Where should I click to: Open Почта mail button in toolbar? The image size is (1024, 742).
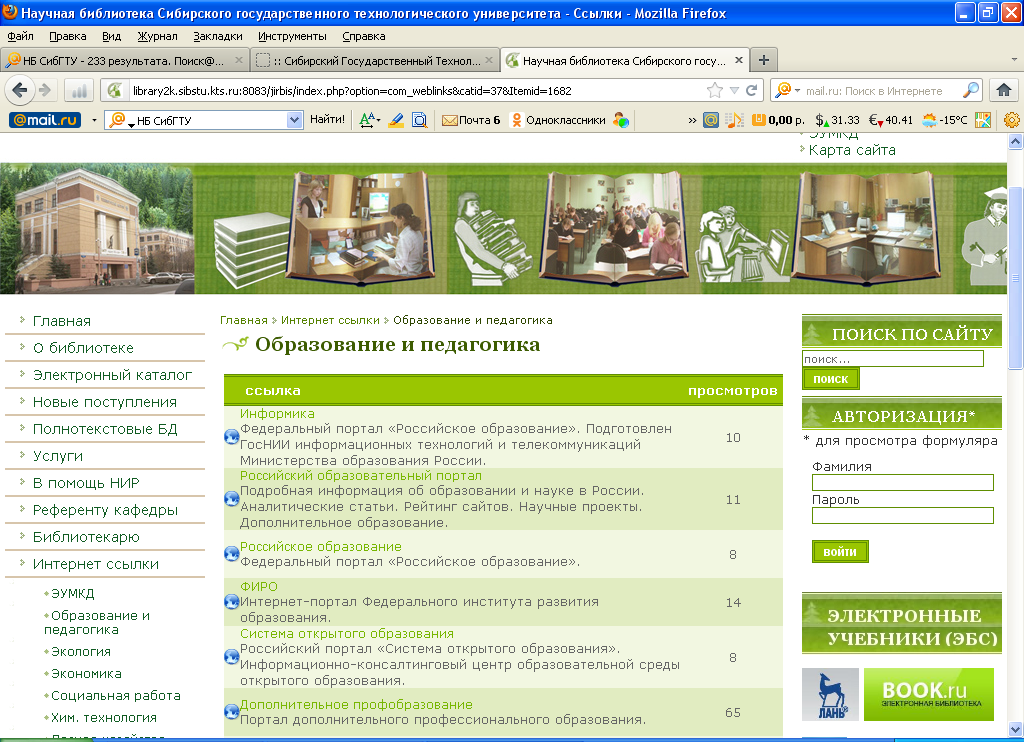pyautogui.click(x=471, y=120)
